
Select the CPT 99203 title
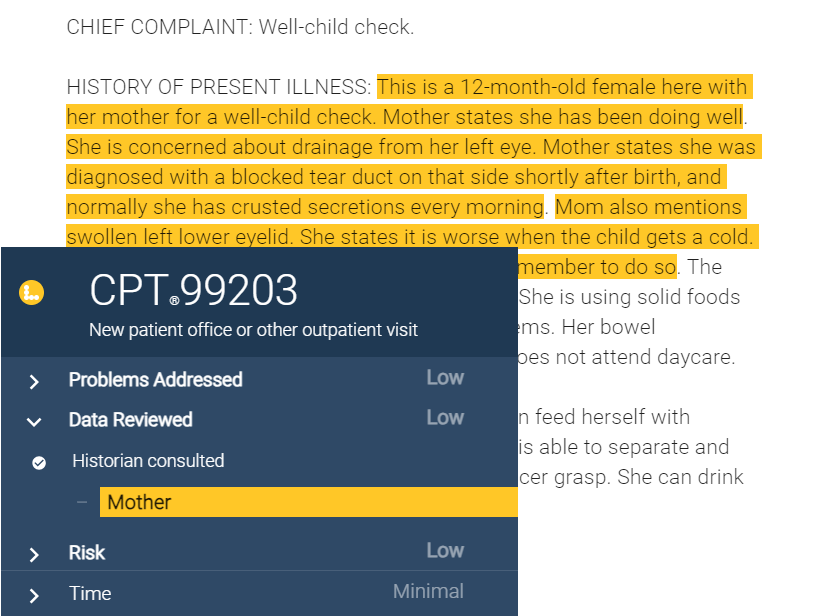pyautogui.click(x=192, y=292)
